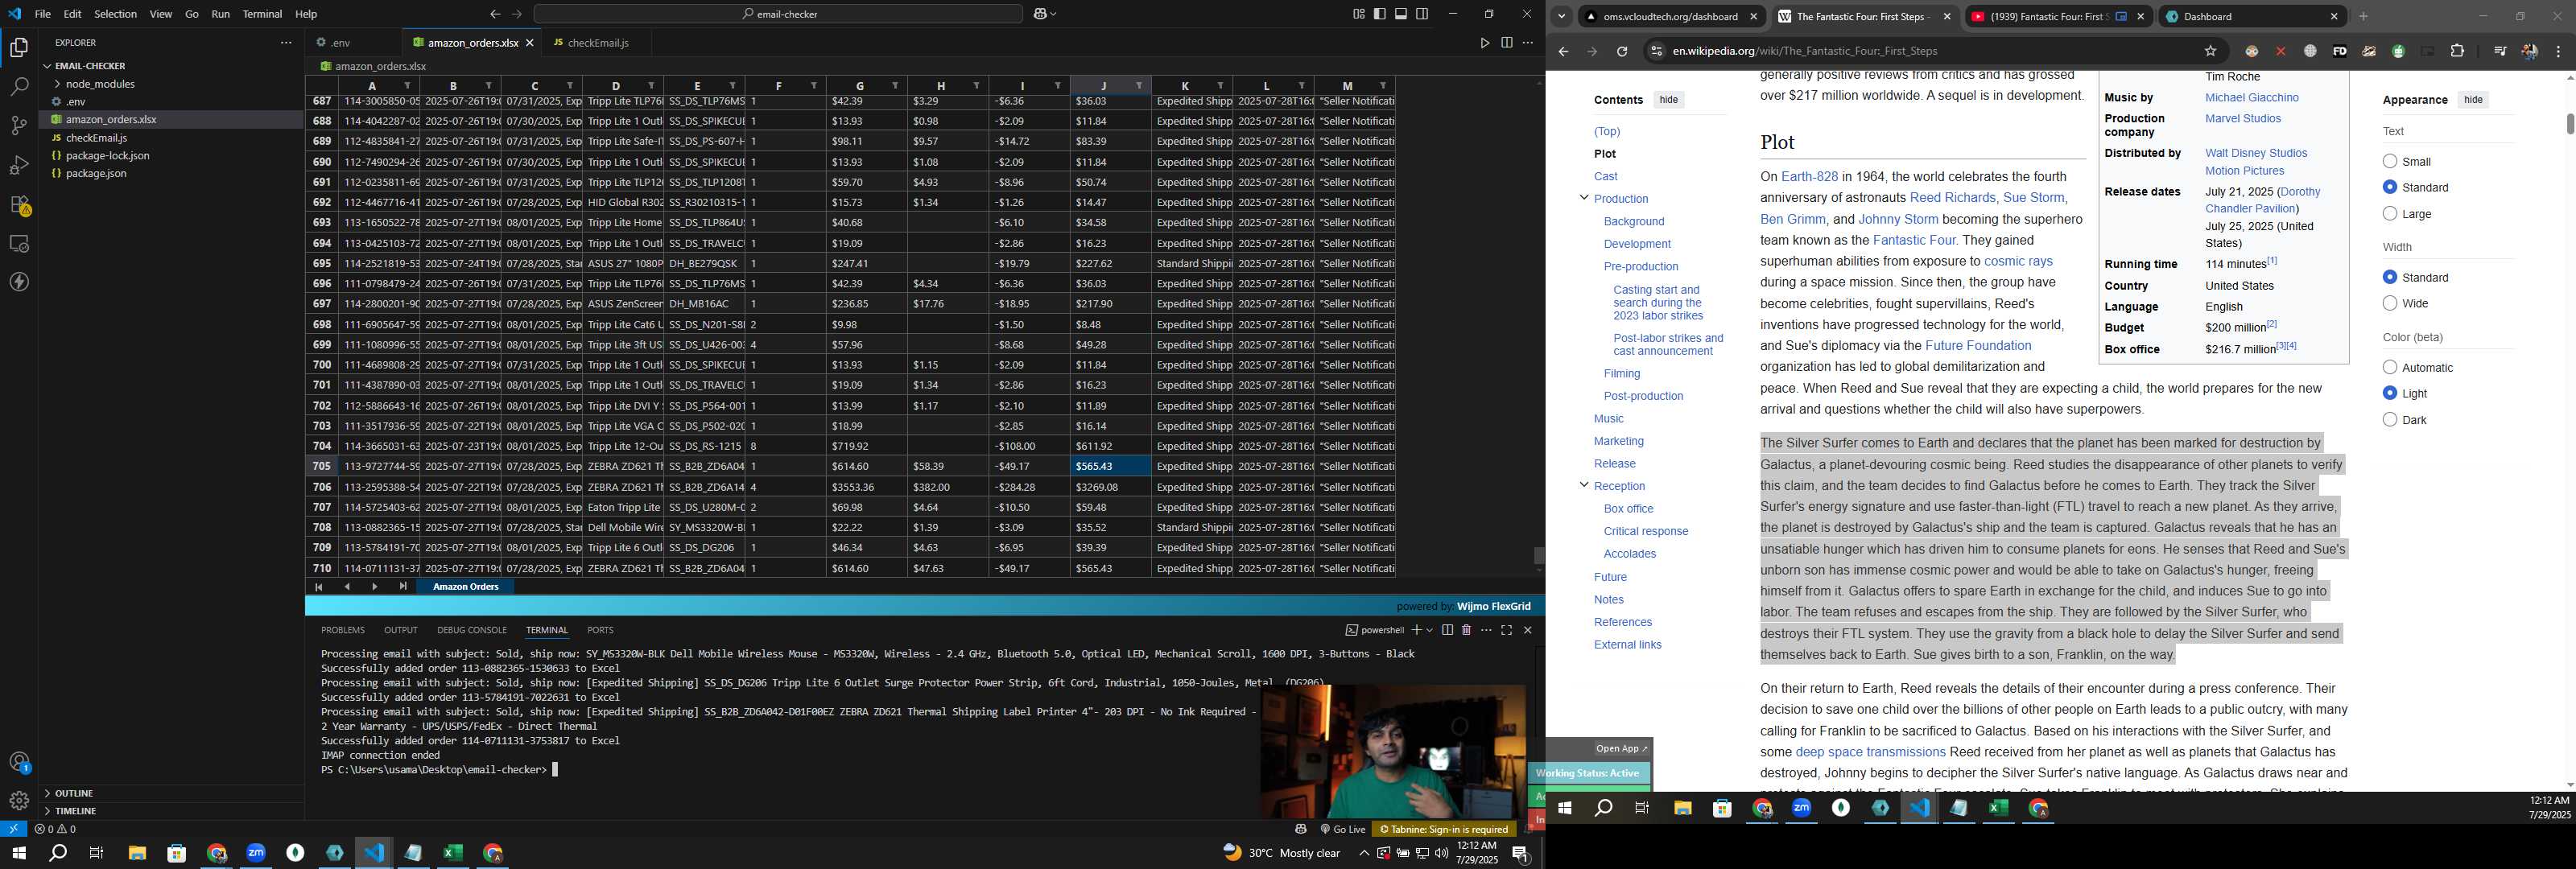The height and width of the screenshot is (869, 2576).
Task: Maximize the terminal panel size
Action: pyautogui.click(x=1506, y=630)
